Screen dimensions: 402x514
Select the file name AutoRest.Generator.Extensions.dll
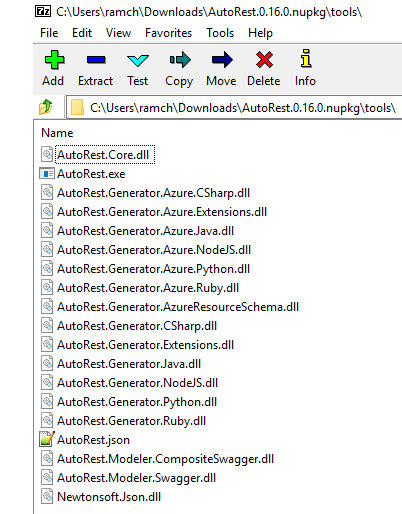pos(145,345)
